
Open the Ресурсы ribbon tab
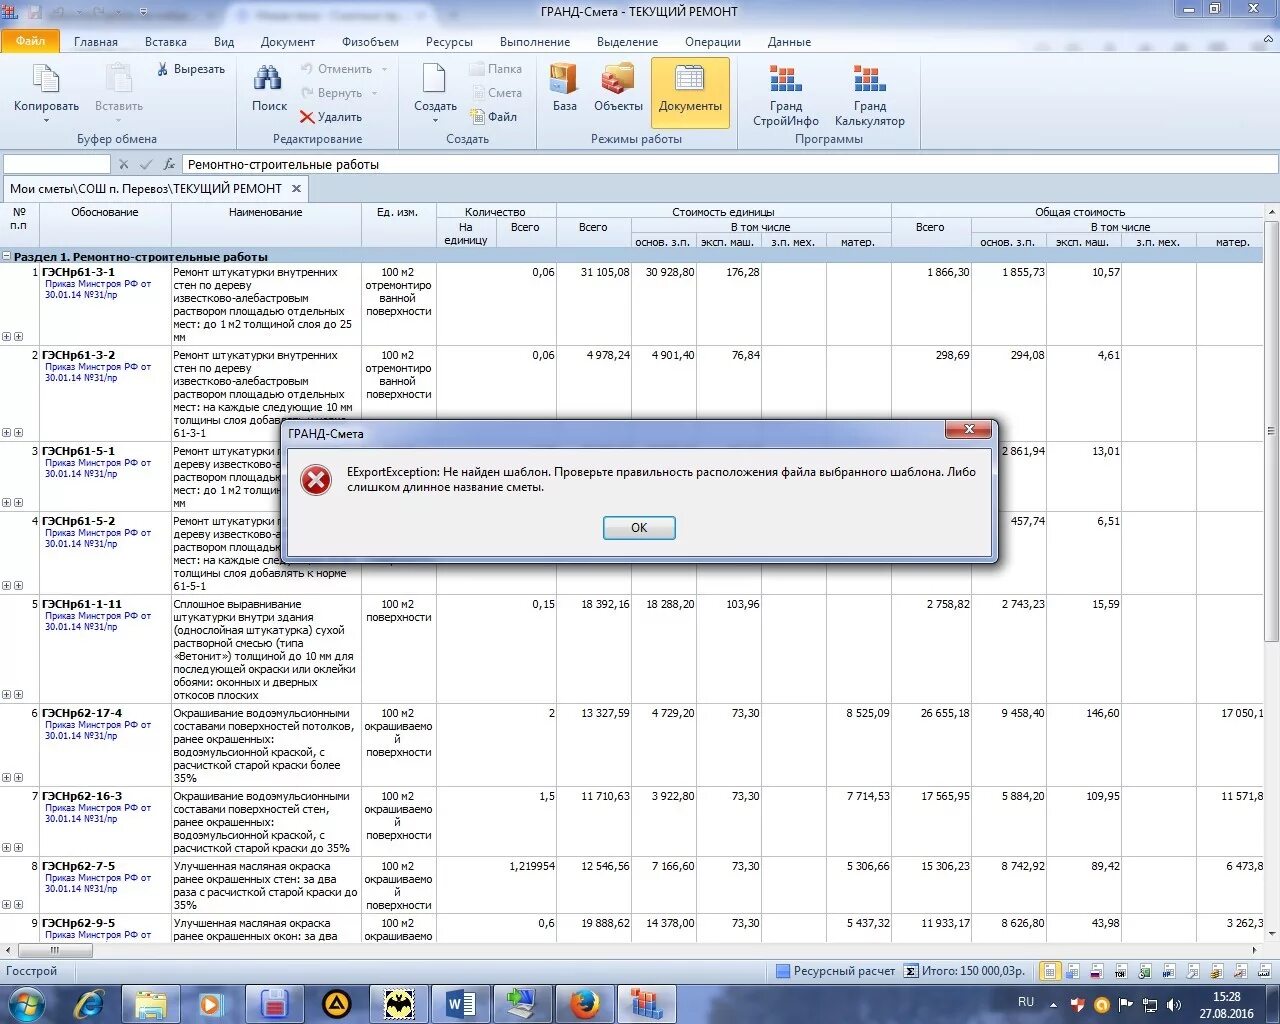449,42
